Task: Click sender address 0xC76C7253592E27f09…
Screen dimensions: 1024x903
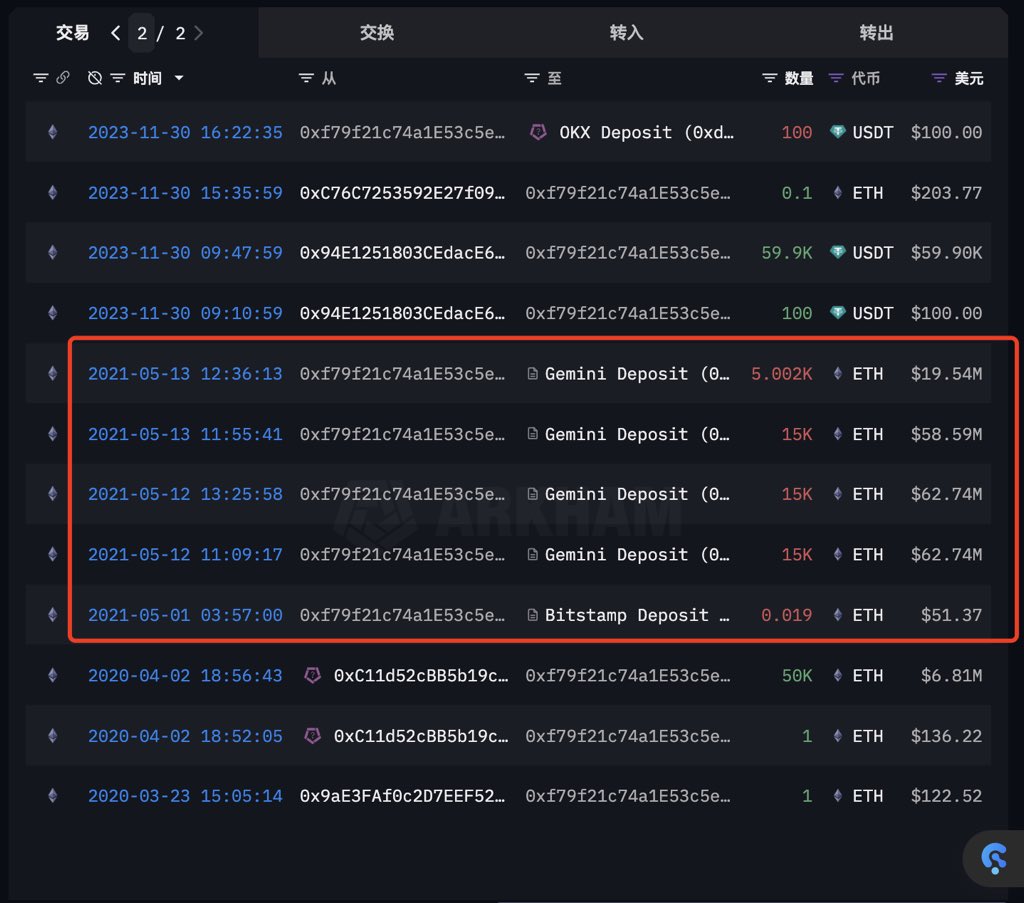Action: (402, 193)
